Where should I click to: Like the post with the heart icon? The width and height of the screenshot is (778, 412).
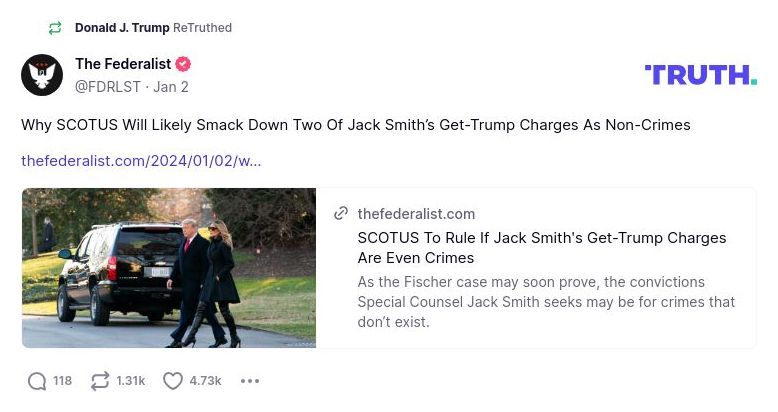pos(173,381)
